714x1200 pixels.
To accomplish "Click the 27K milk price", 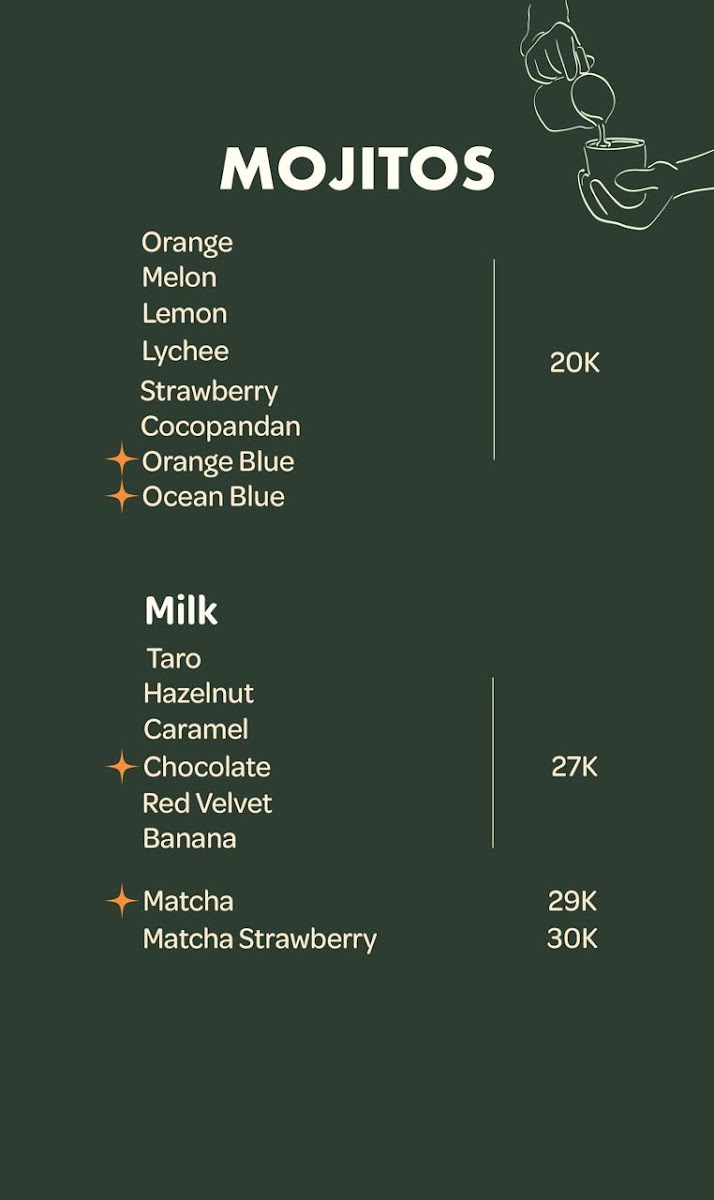I will pyautogui.click(x=574, y=767).
